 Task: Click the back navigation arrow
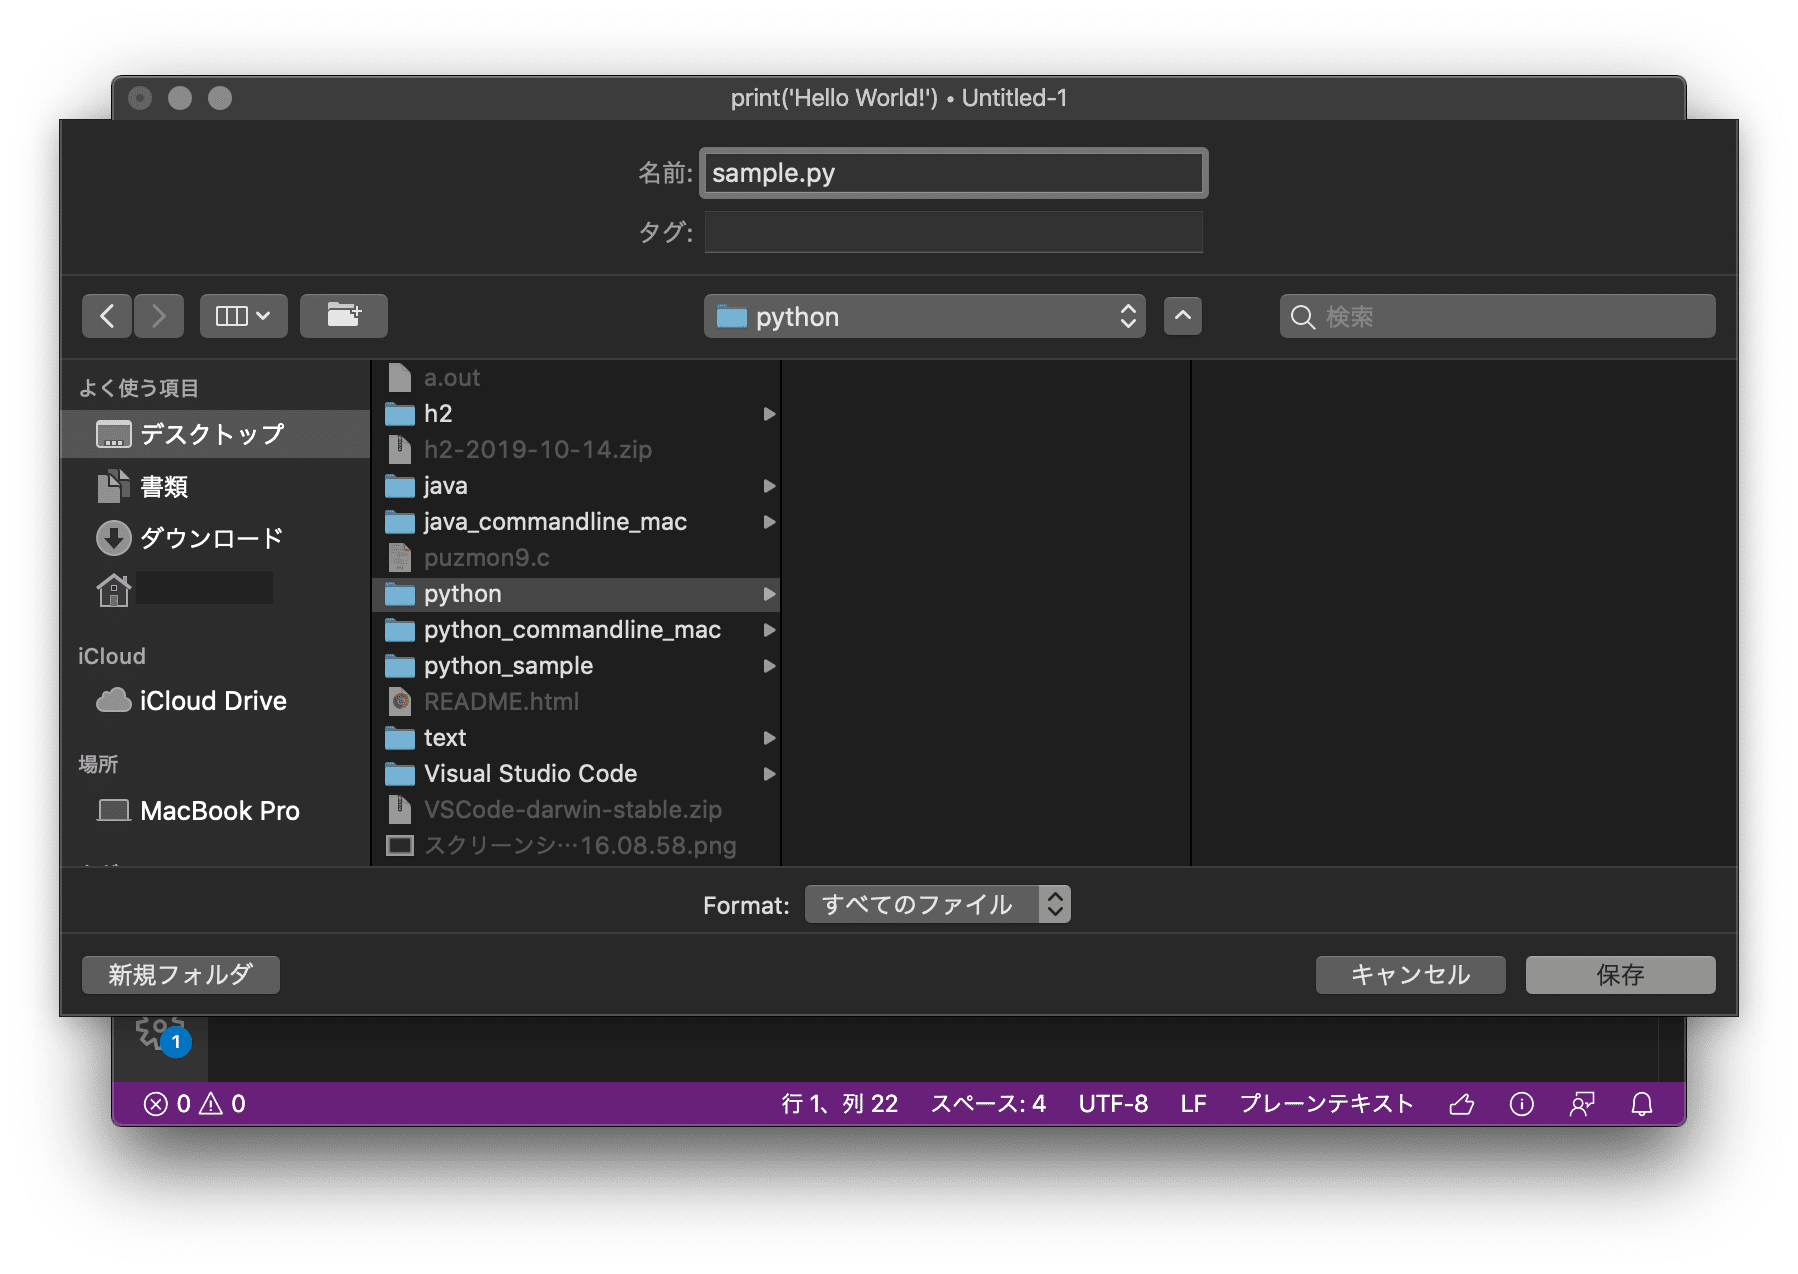point(108,316)
